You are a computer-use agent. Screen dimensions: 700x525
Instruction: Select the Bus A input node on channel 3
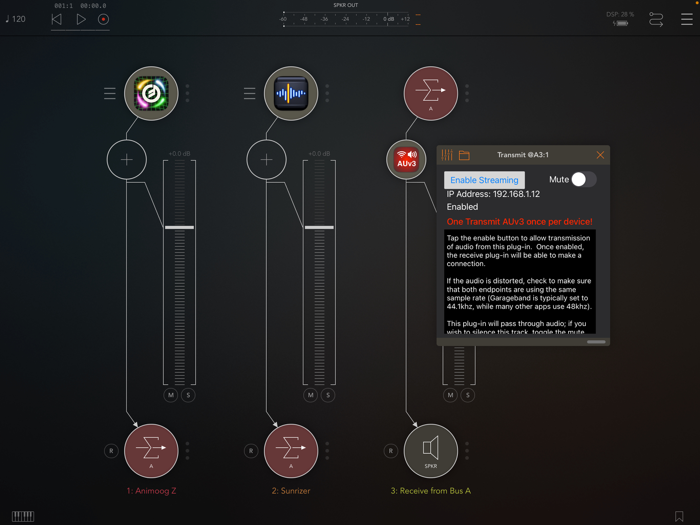point(431,94)
